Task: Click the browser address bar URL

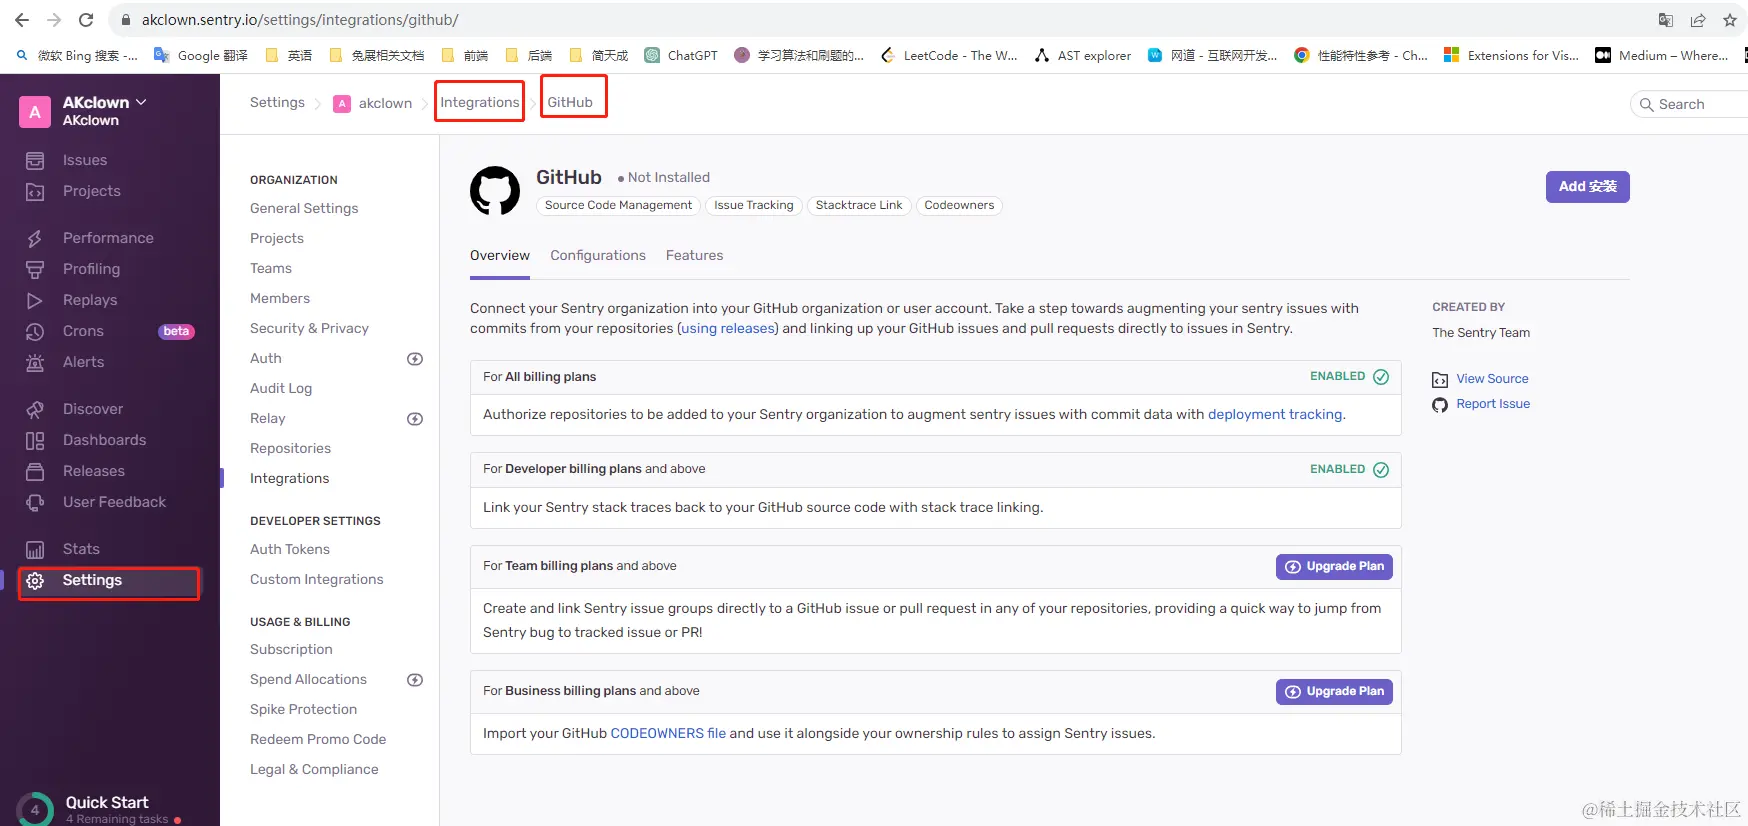Action: 300,20
